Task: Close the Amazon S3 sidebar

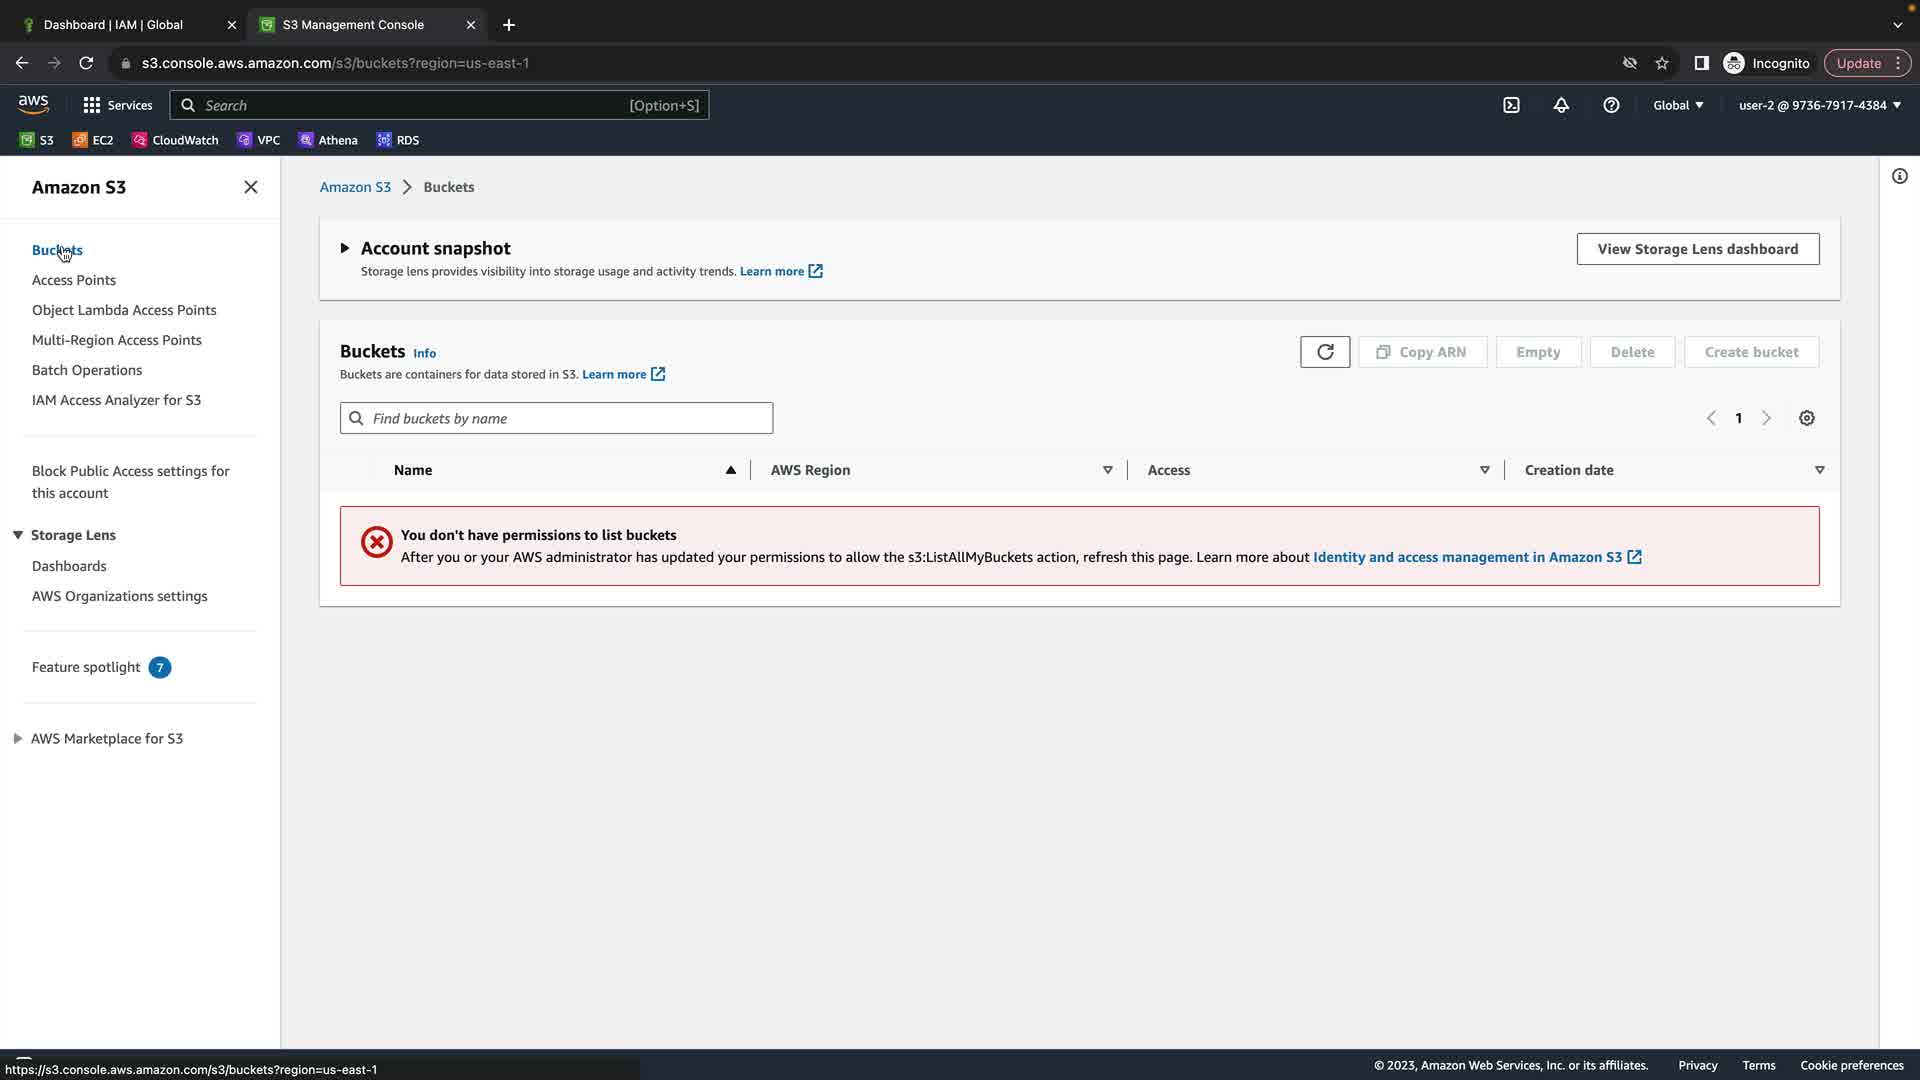Action: click(251, 187)
